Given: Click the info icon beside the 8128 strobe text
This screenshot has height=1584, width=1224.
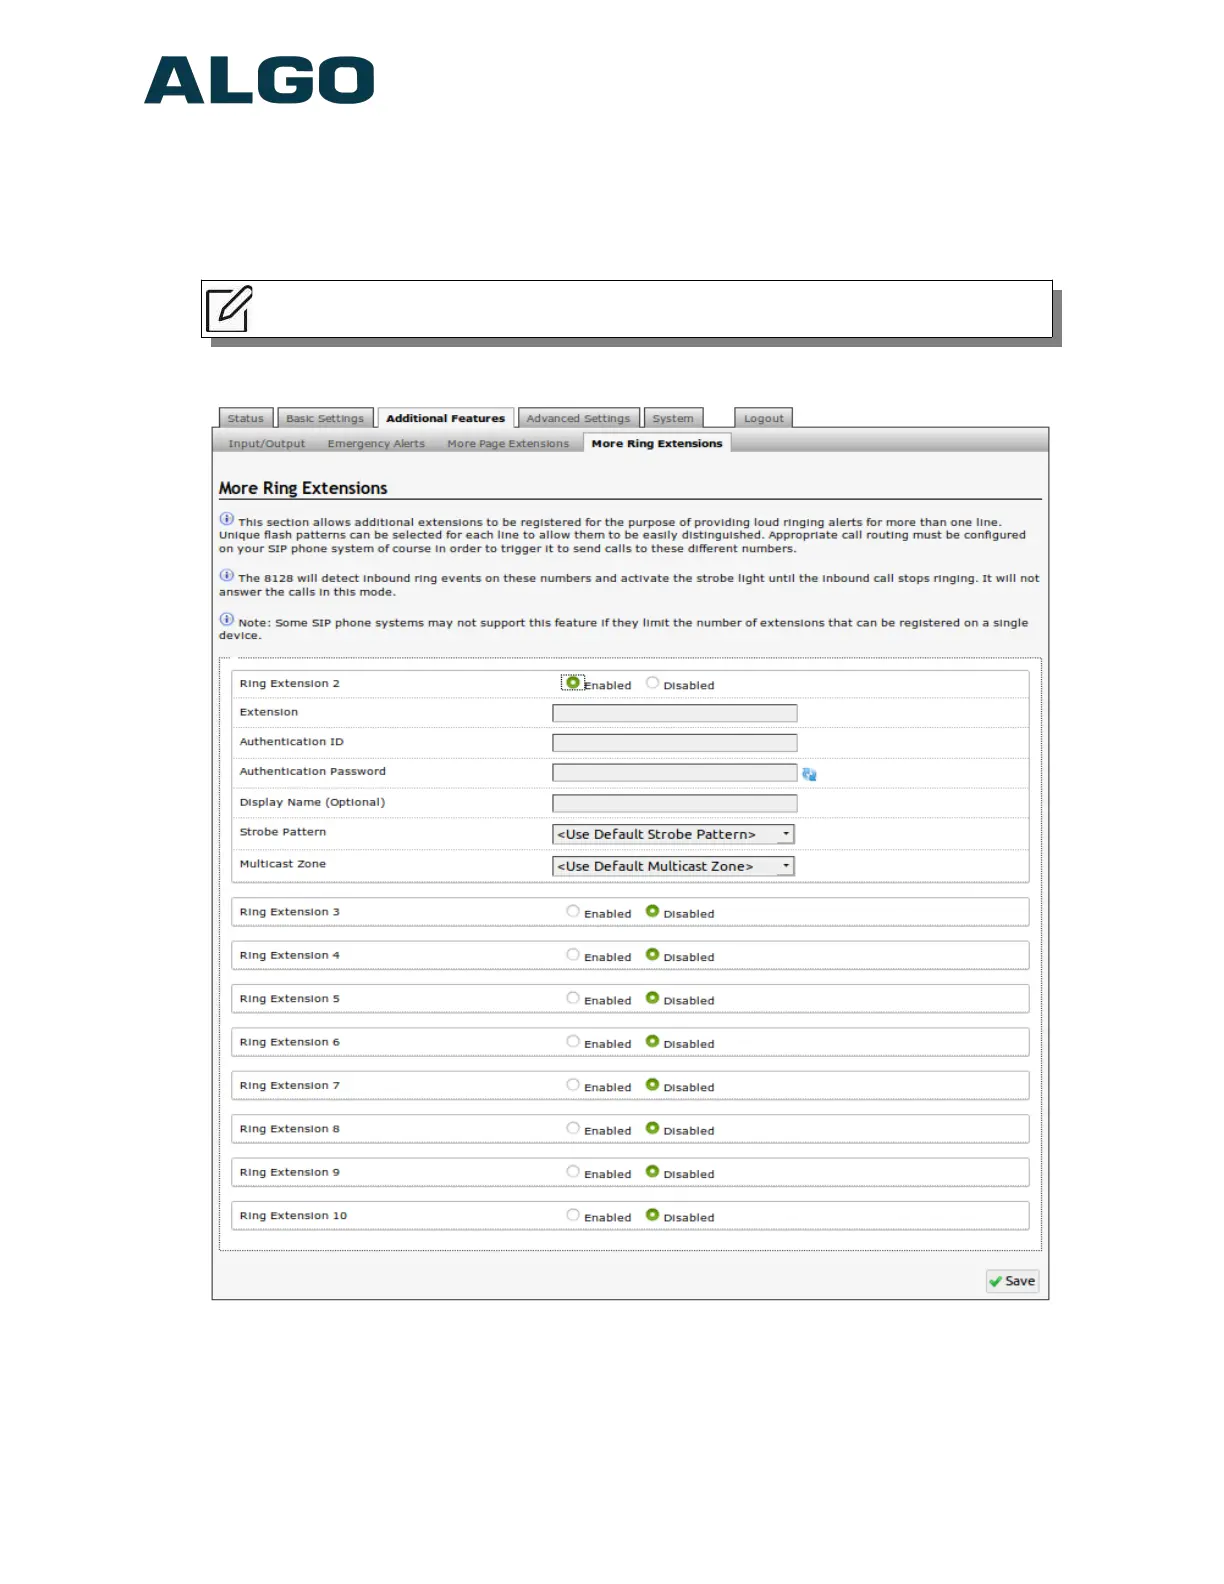Looking at the screenshot, I should click(x=227, y=576).
